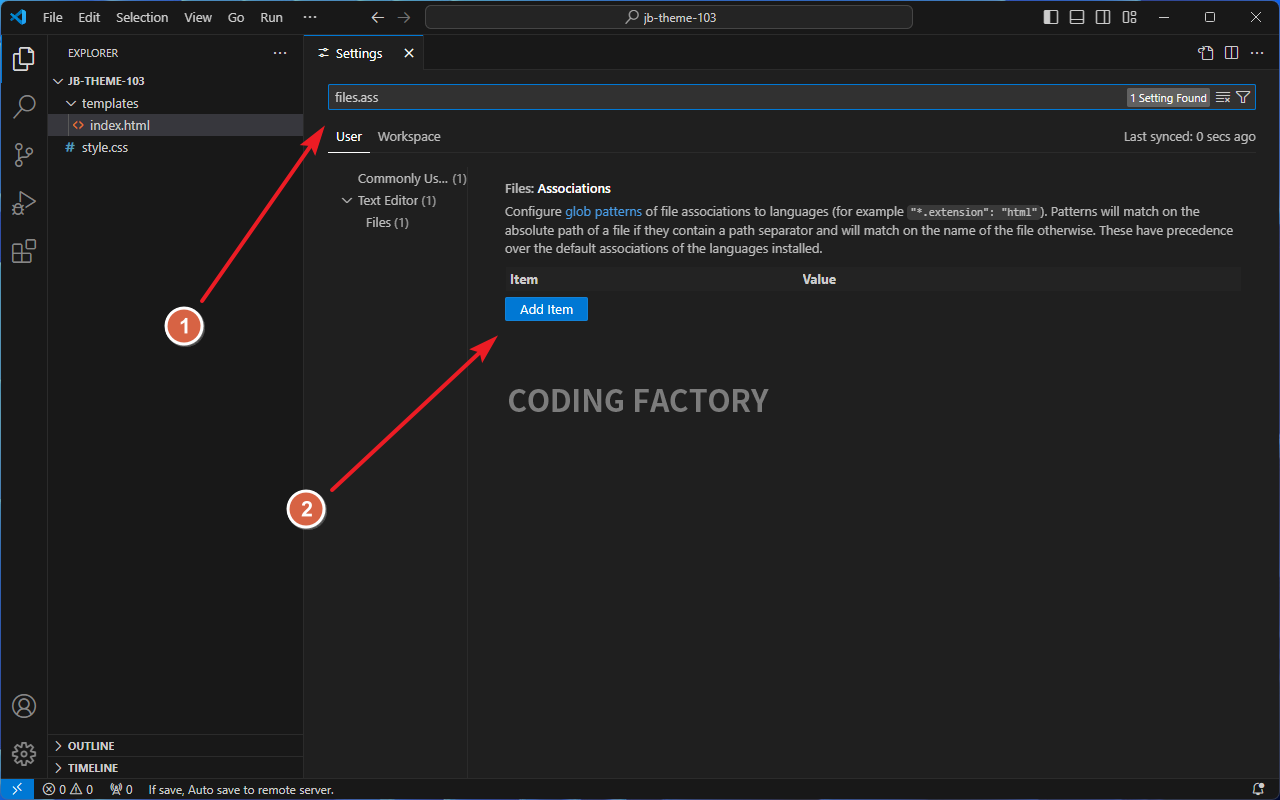Click the EXPLORER panel title
The image size is (1280, 800).
click(93, 53)
